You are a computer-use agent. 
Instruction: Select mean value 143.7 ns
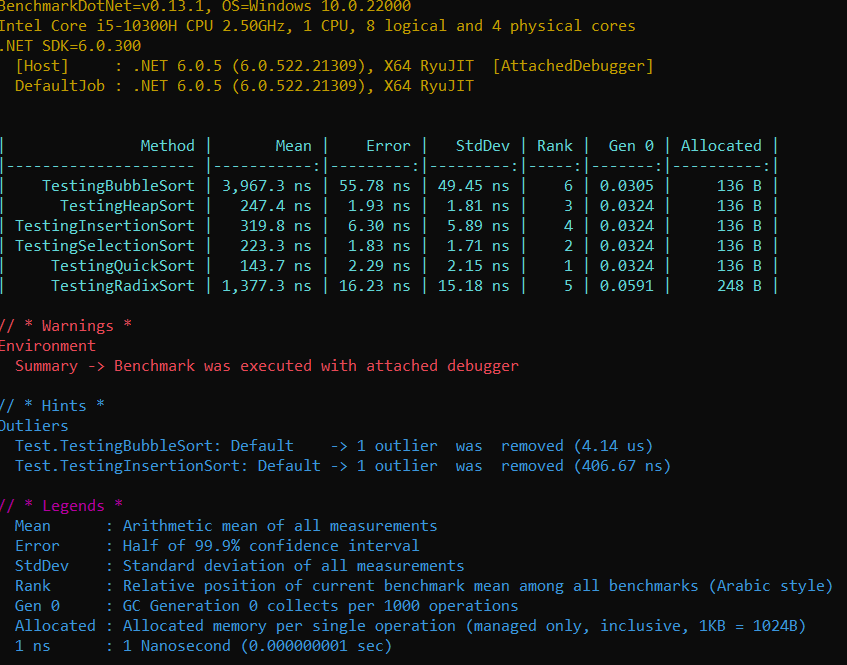pos(276,266)
